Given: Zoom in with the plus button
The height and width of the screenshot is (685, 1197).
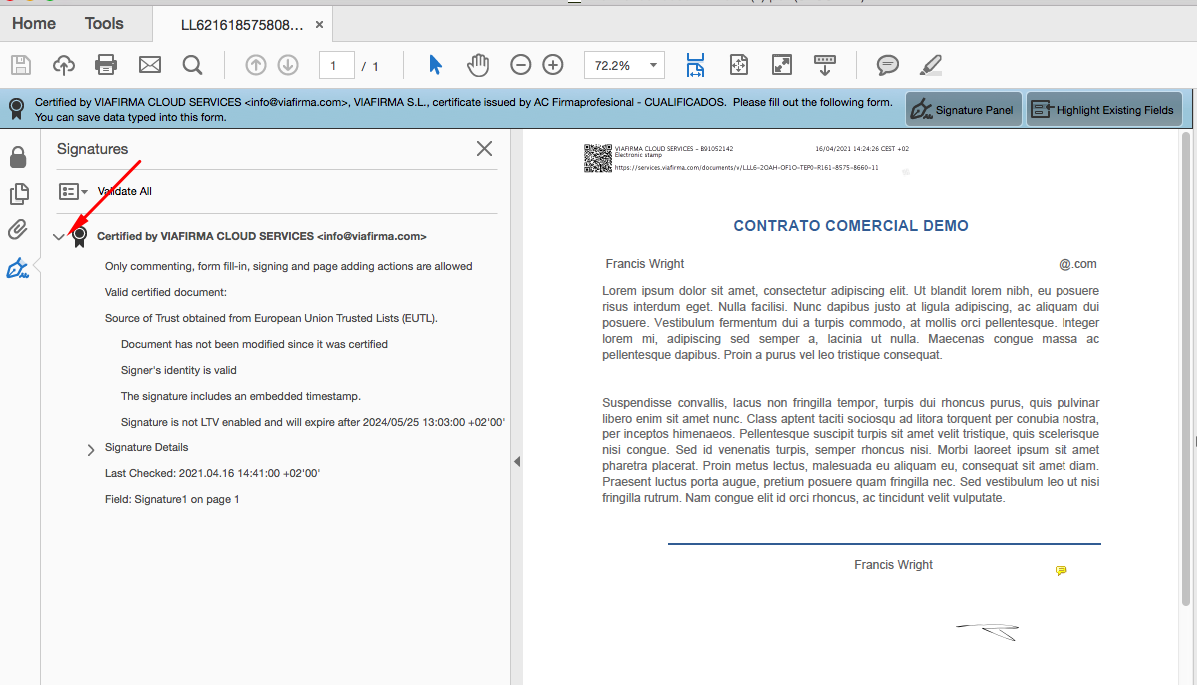Looking at the screenshot, I should point(553,65).
